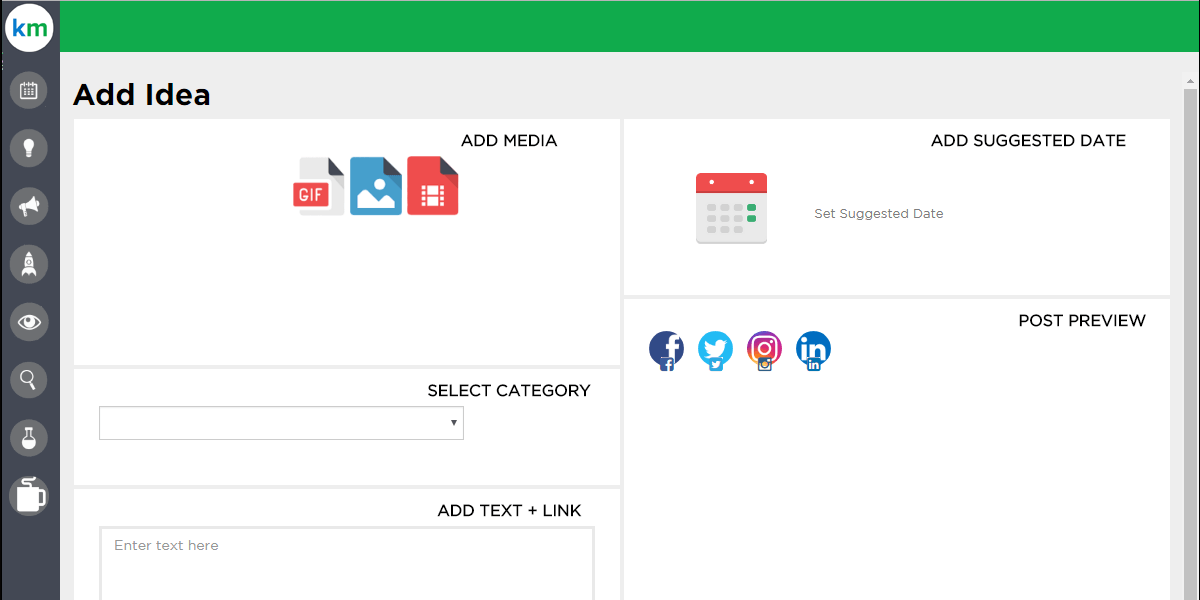This screenshot has height=600, width=1200.
Task: Toggle the Facebook post preview
Action: click(667, 349)
